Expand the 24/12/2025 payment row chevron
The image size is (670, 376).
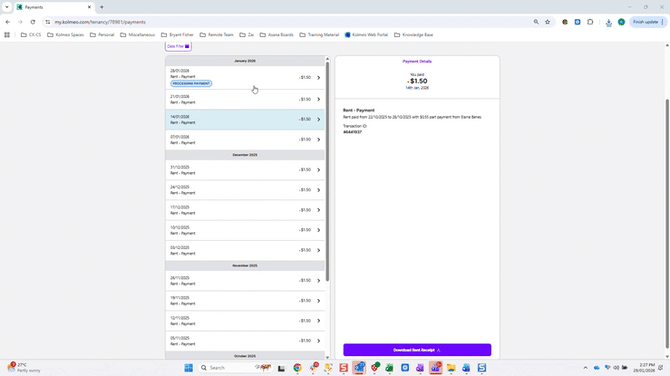pyautogui.click(x=318, y=190)
